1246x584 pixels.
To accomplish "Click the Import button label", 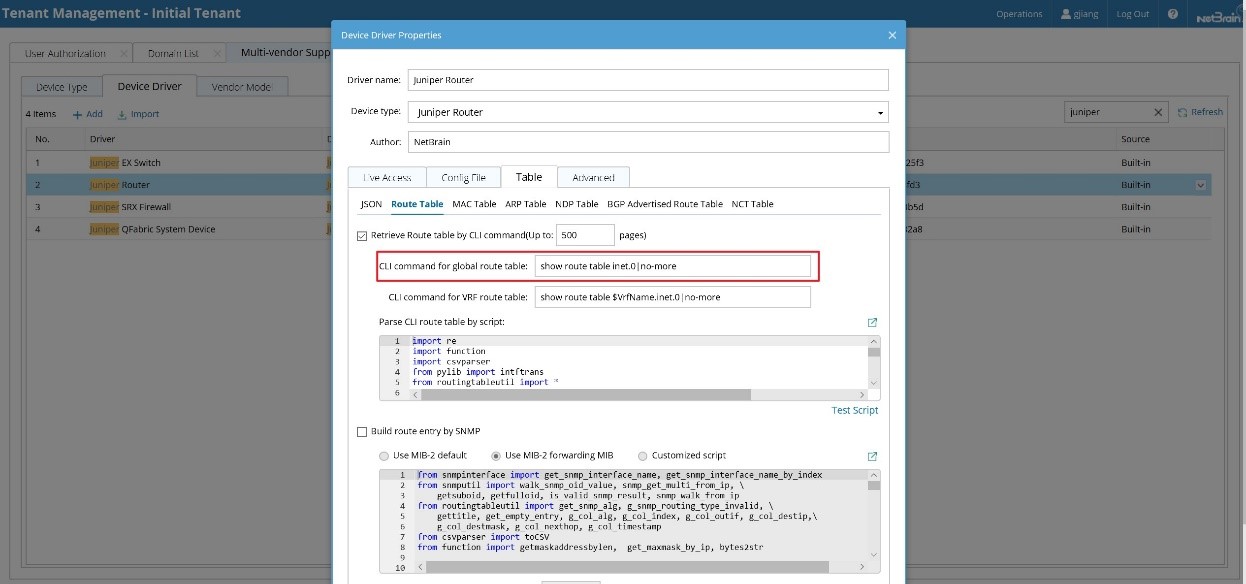I will [x=145, y=114].
